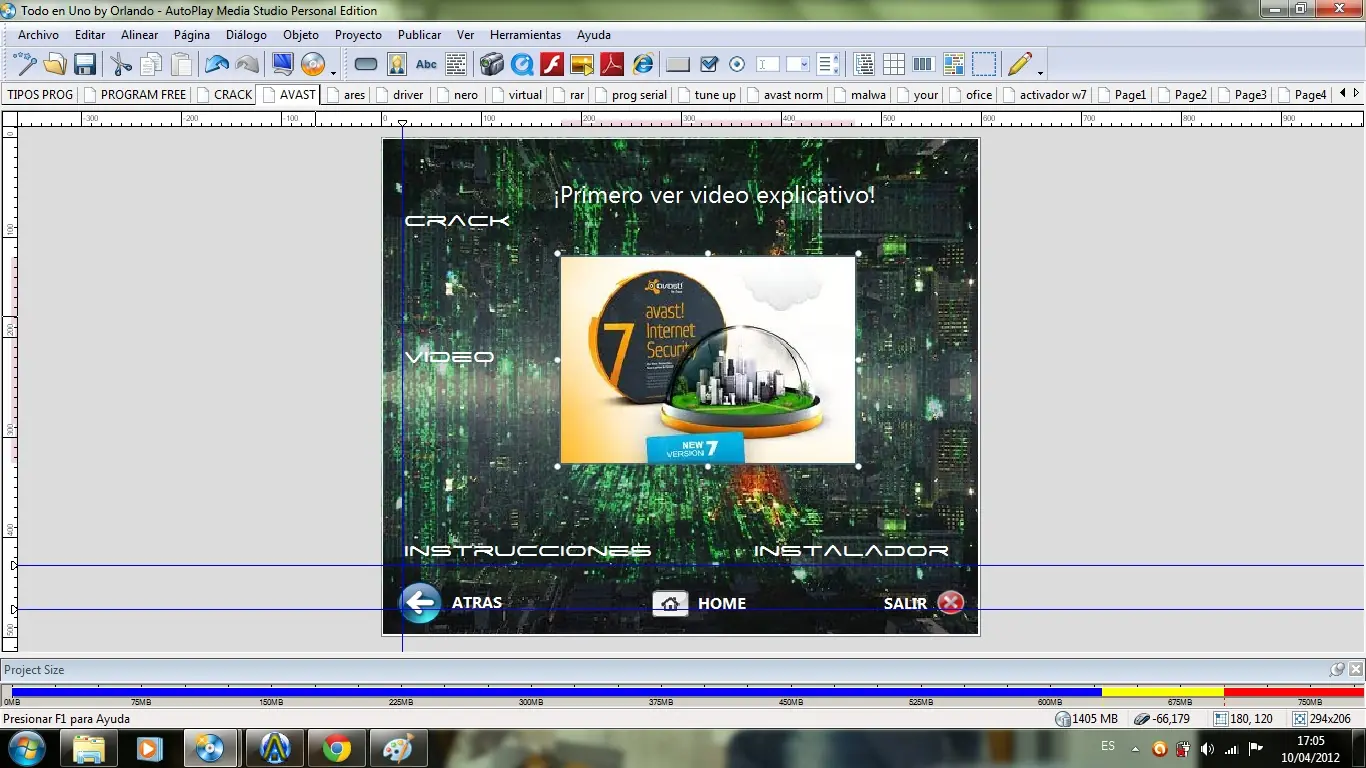Viewport: 1366px width, 768px height.
Task: Insert a QuickTime object
Action: pyautogui.click(x=522, y=65)
